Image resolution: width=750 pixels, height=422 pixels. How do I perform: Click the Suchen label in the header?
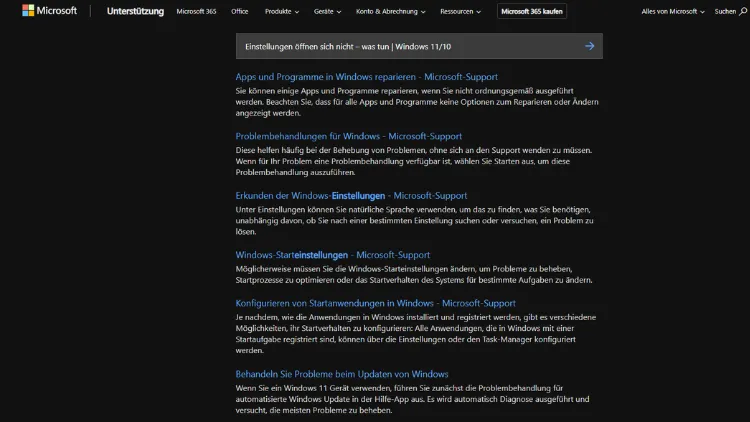coord(725,11)
